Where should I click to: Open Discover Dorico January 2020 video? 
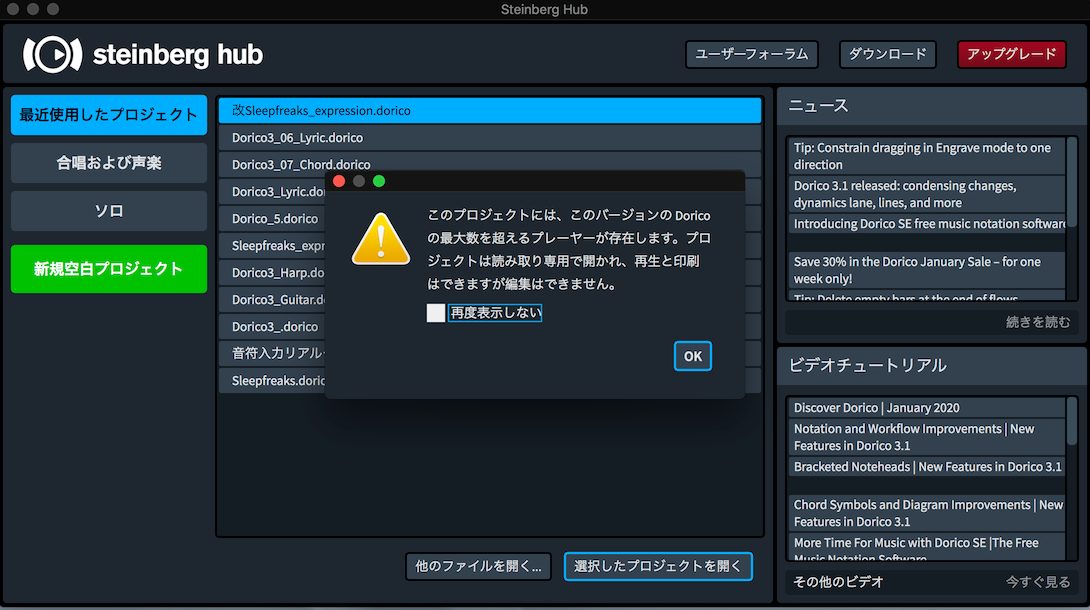[x=926, y=408]
